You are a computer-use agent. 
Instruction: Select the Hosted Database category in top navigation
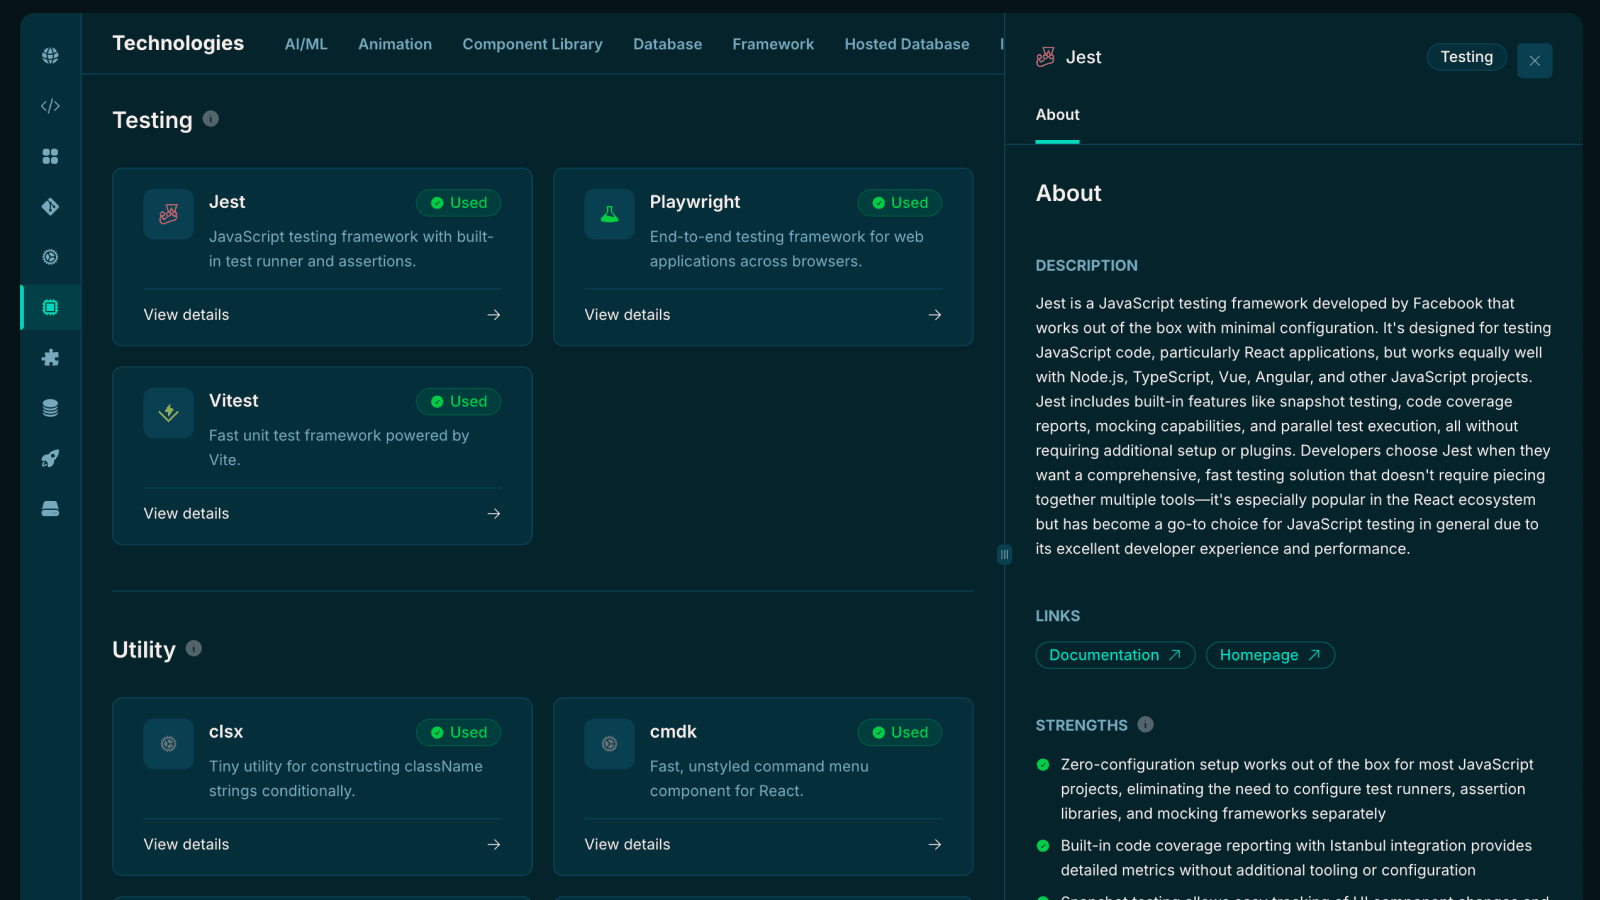(906, 44)
